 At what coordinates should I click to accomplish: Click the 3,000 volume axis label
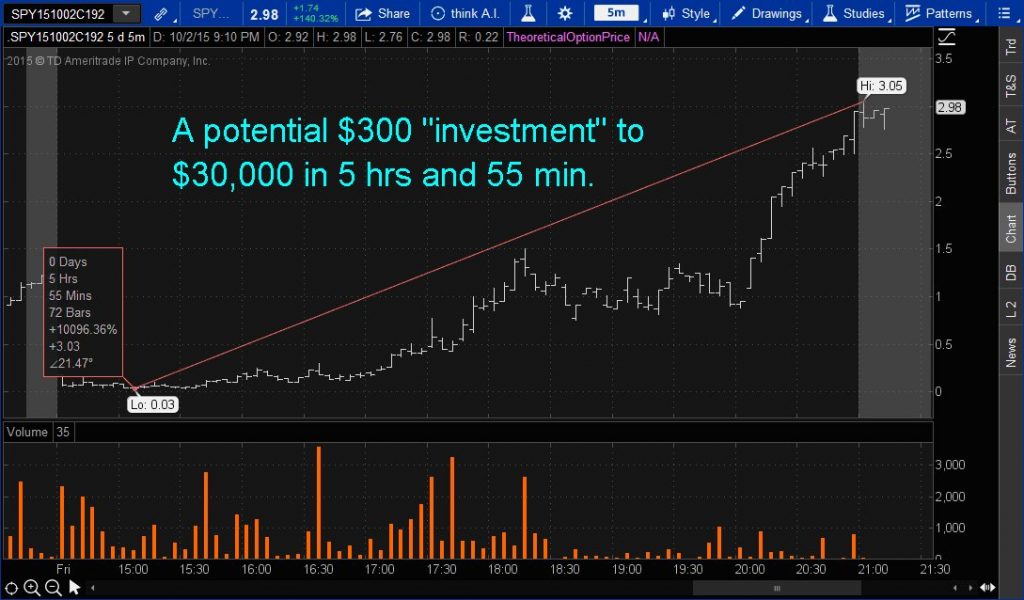[x=950, y=465]
